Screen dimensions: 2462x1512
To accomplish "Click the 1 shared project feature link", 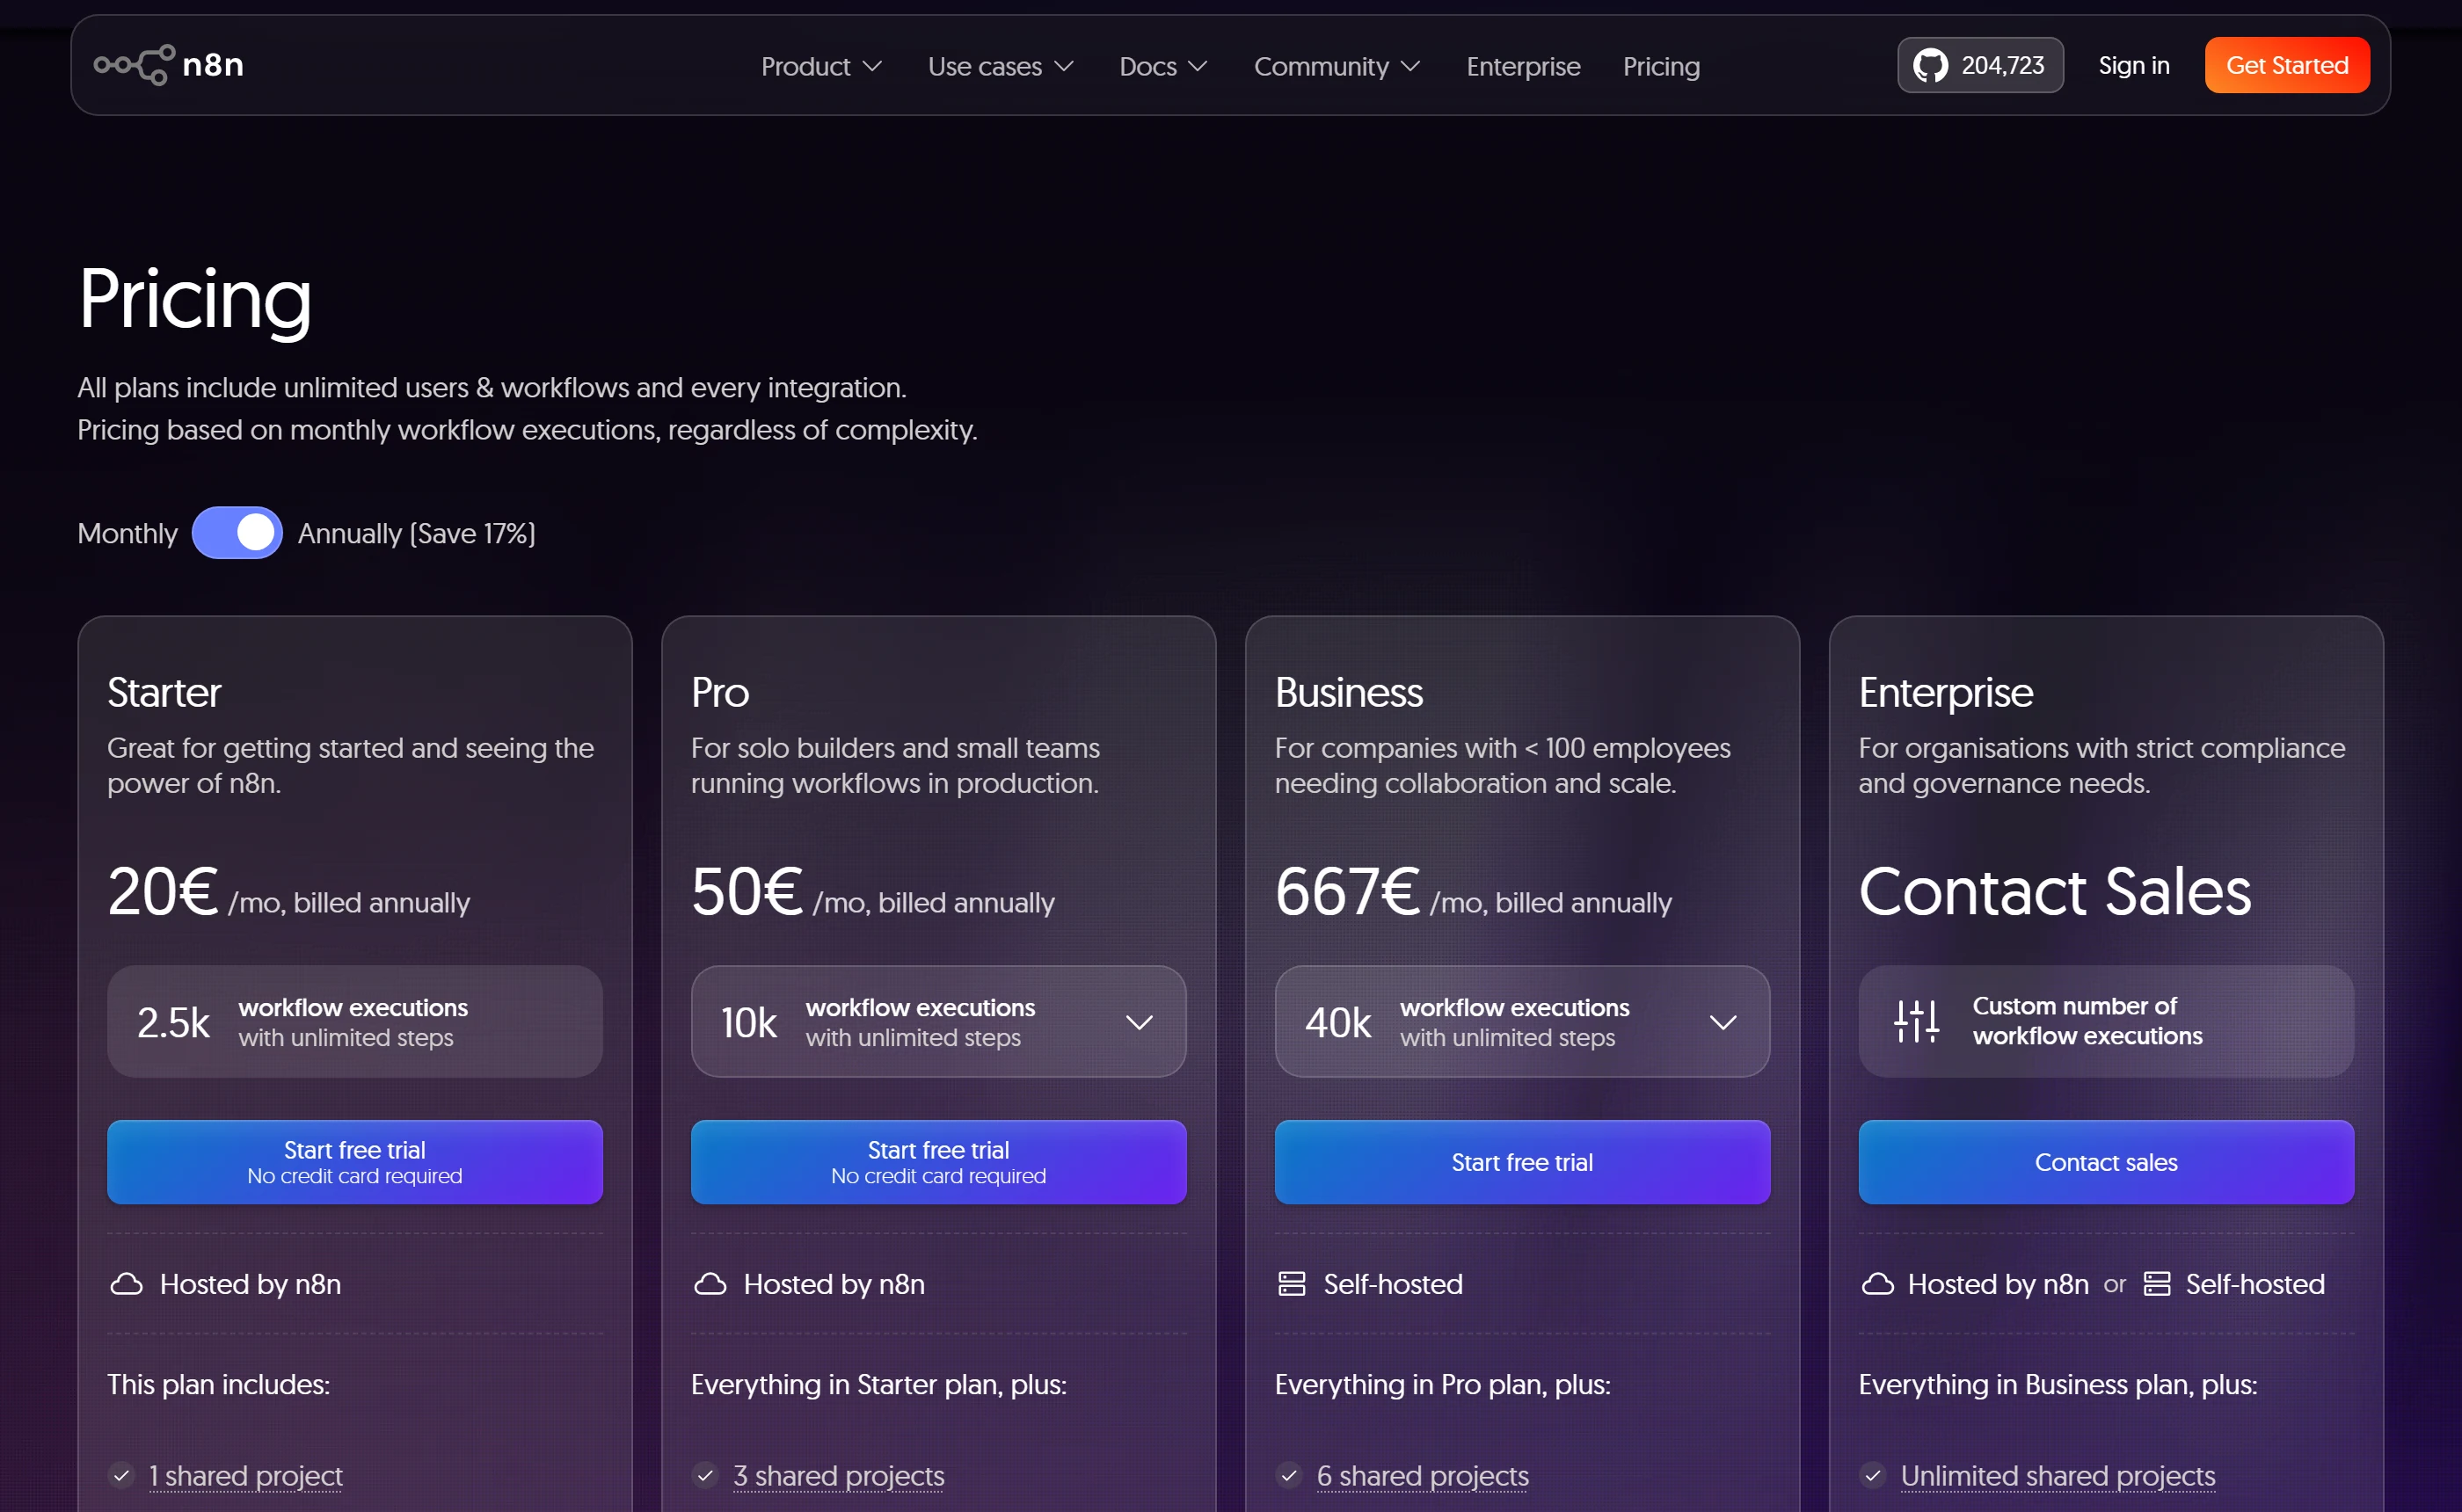I will coord(245,1475).
